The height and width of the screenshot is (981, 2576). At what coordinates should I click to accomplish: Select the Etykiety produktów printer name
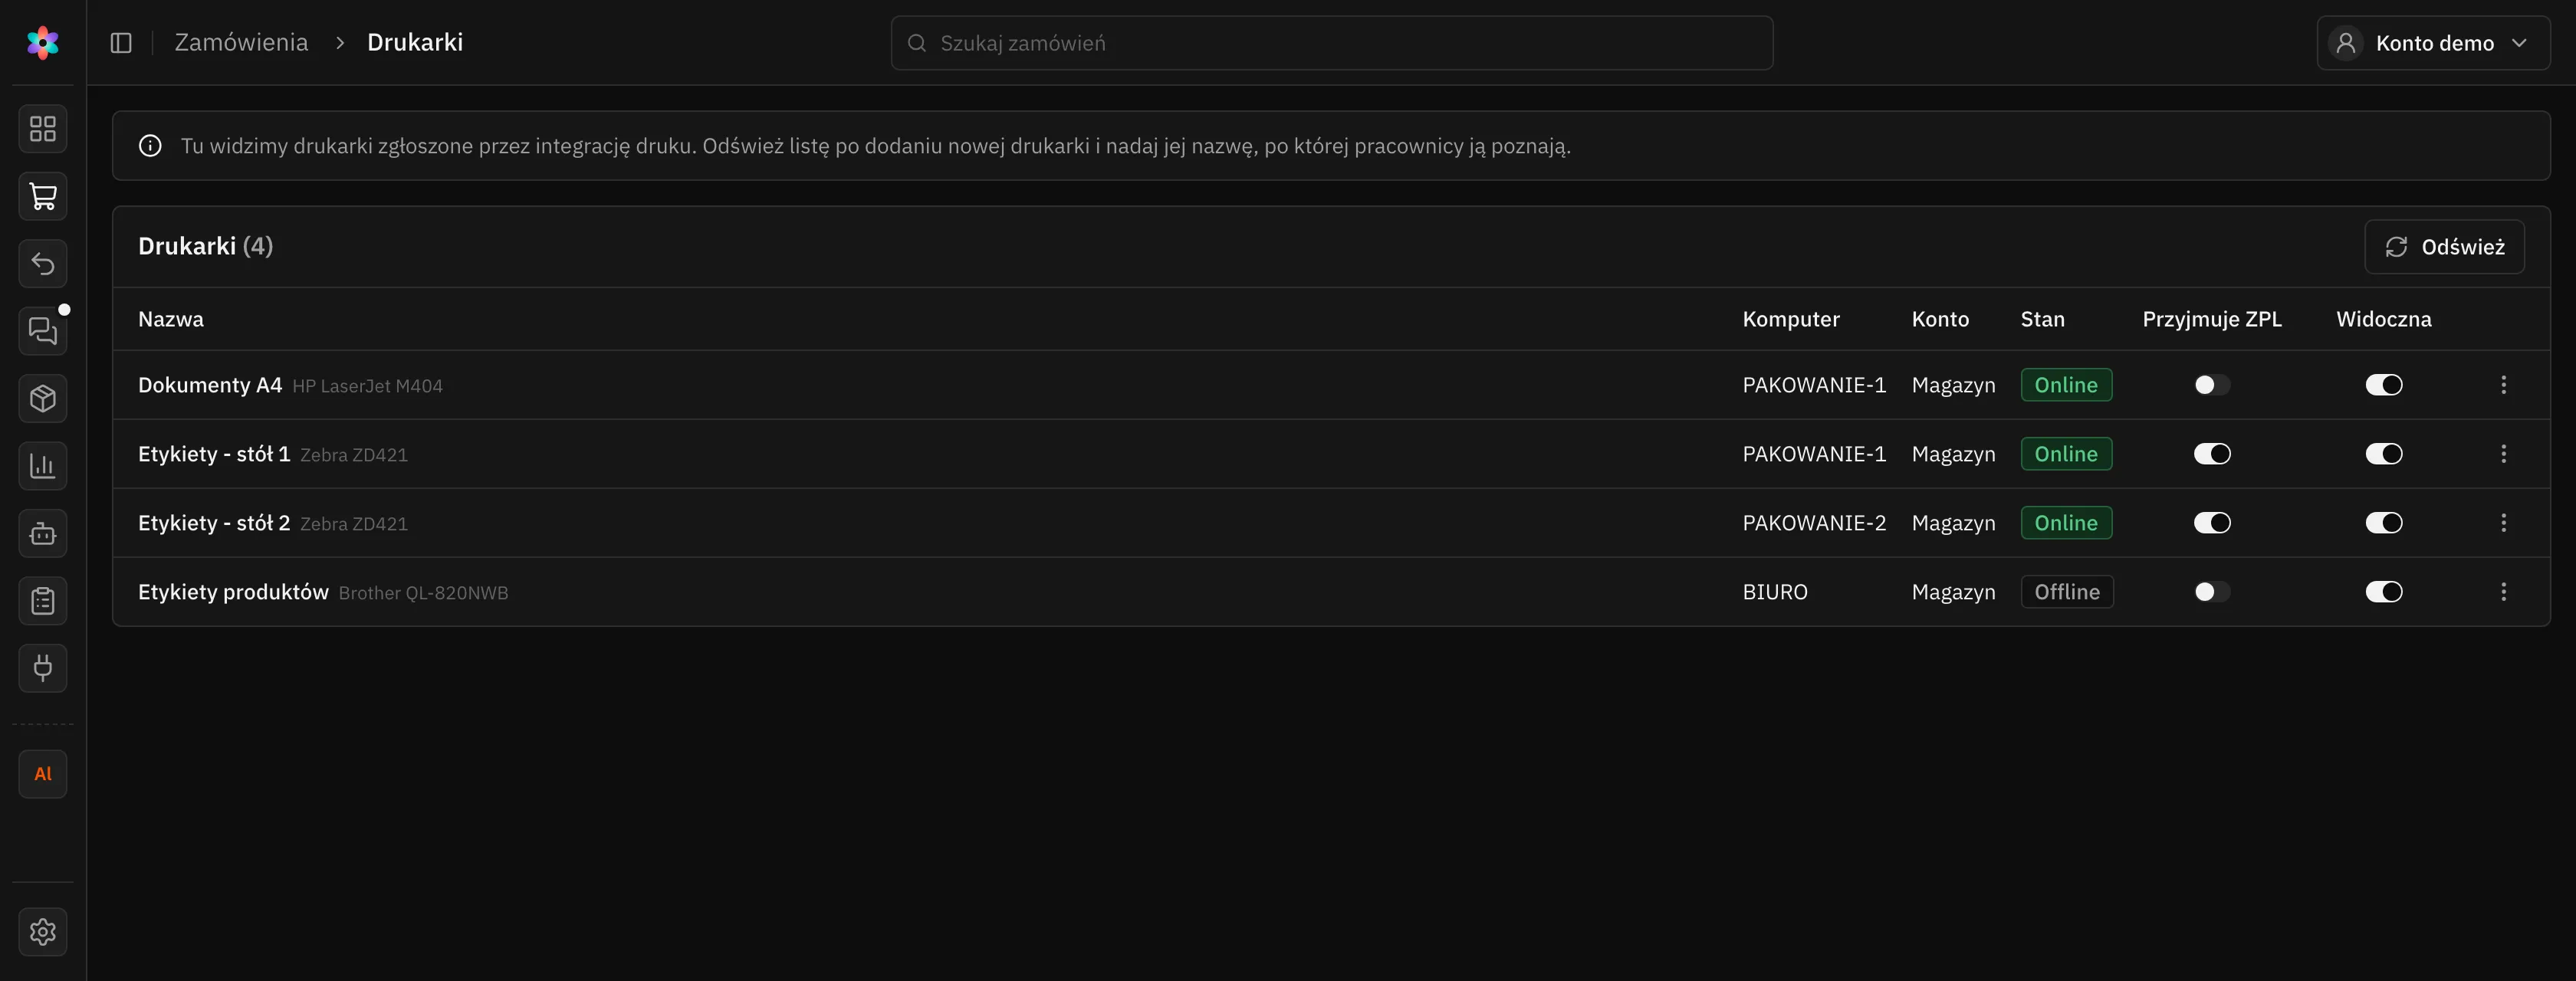pyautogui.click(x=233, y=592)
